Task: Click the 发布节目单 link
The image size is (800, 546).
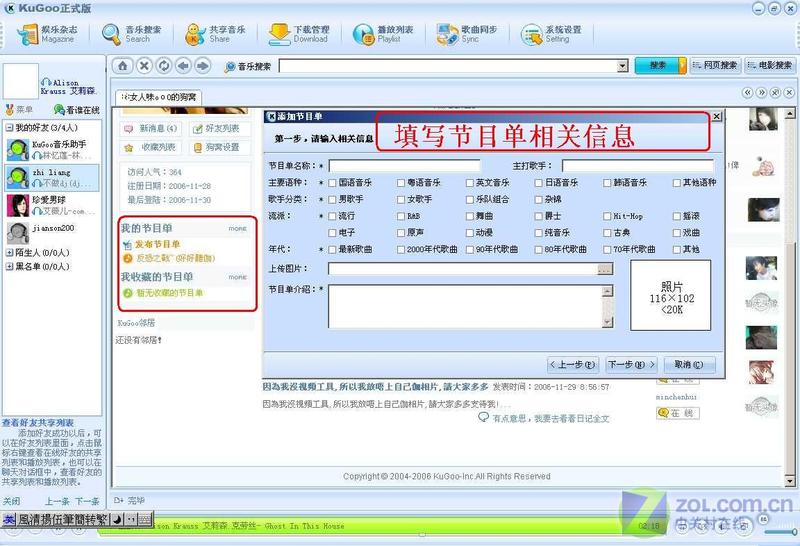Action: coord(157,244)
